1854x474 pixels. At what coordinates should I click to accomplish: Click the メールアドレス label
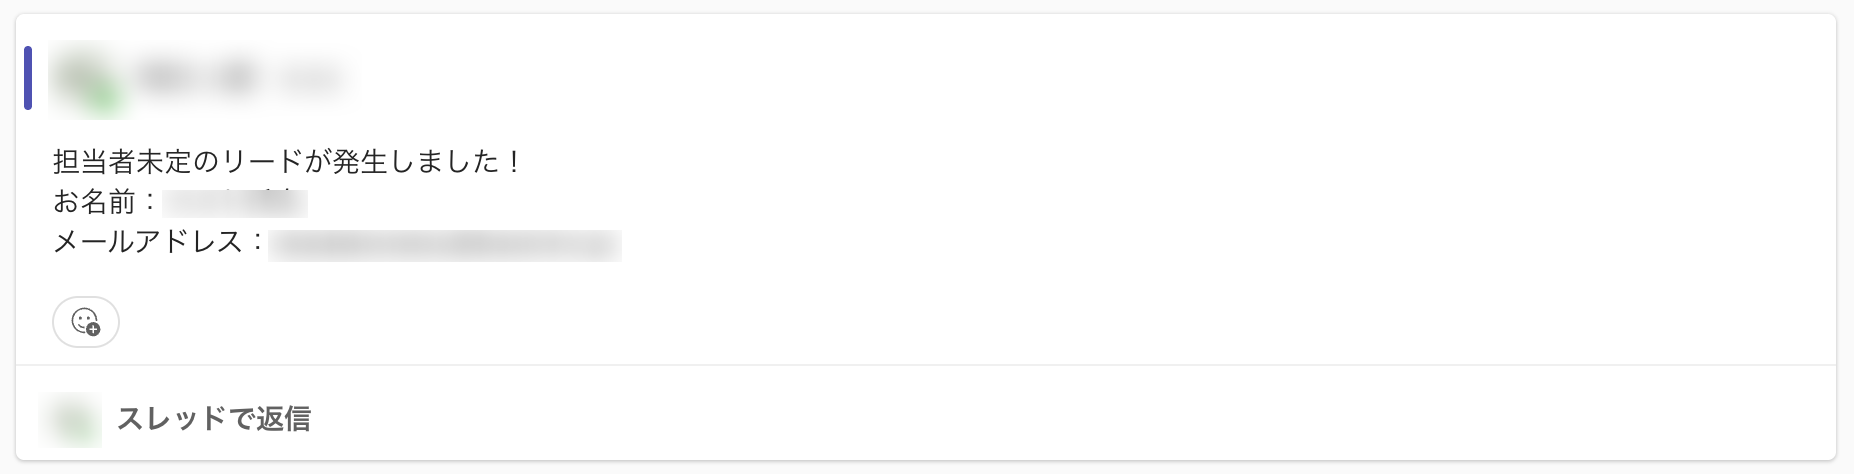[148, 243]
